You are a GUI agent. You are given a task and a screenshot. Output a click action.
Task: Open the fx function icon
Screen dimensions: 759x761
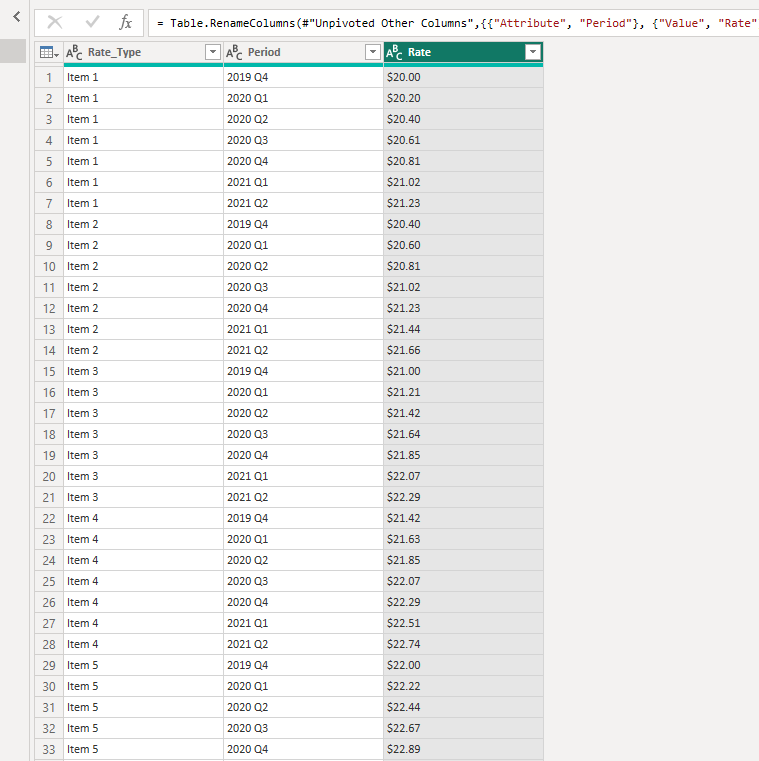[x=125, y=22]
